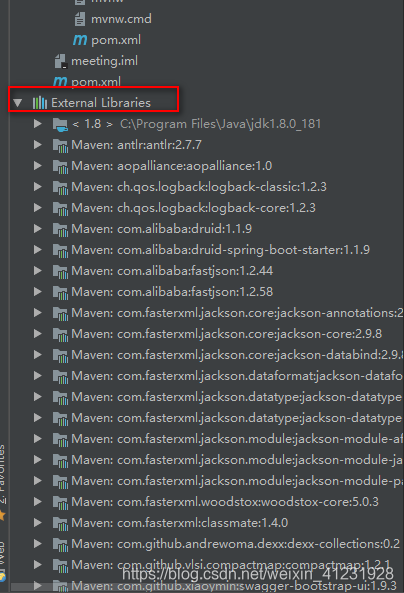Expand druid-spring-boot-starter:1.1.9 library

[x=37, y=250]
